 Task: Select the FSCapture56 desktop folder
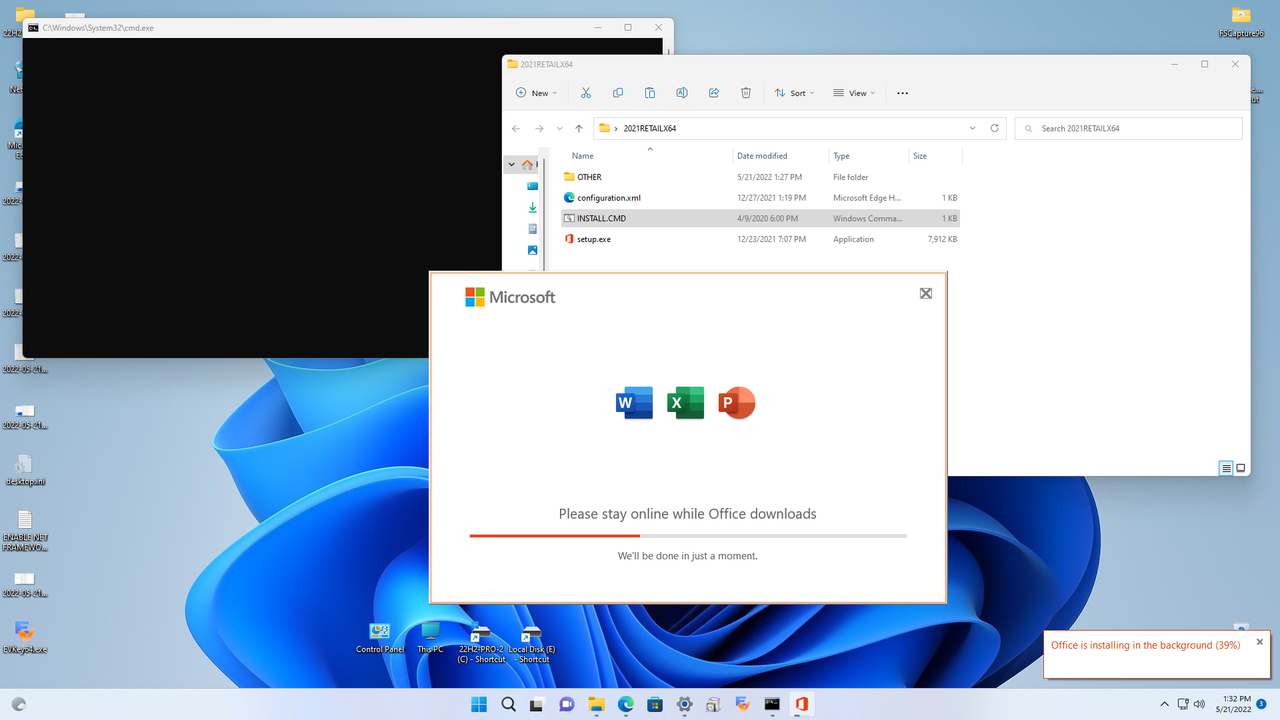(x=1241, y=22)
